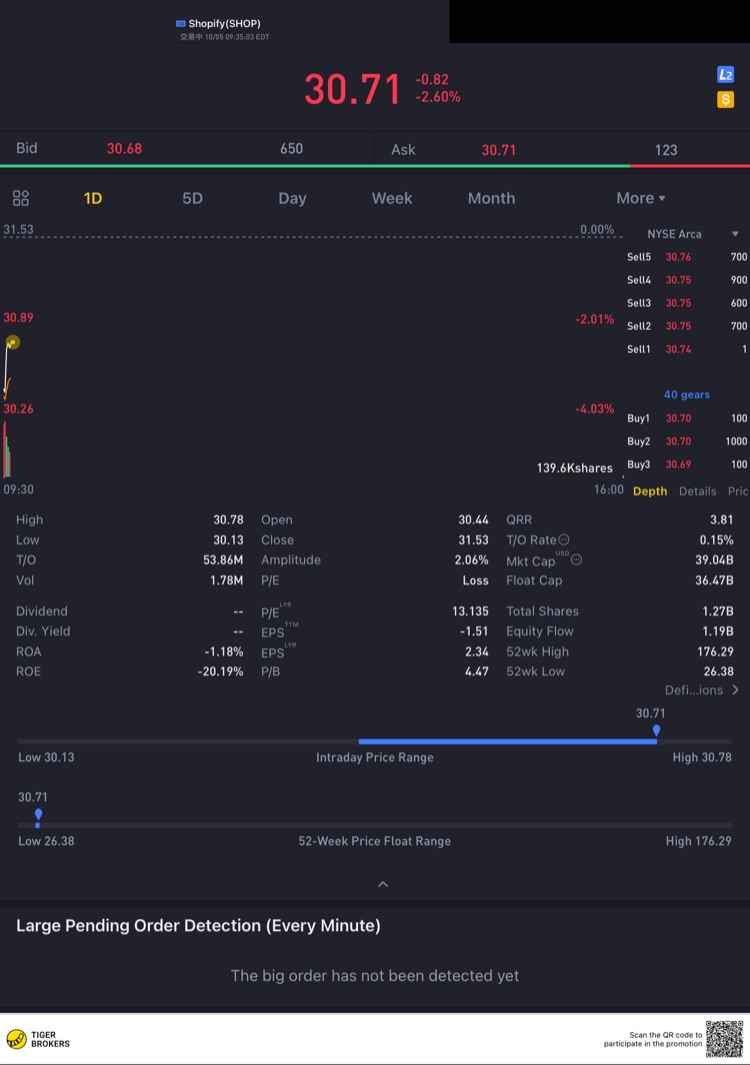Click the bid size 650
This screenshot has width=750, height=1065.
coord(291,149)
